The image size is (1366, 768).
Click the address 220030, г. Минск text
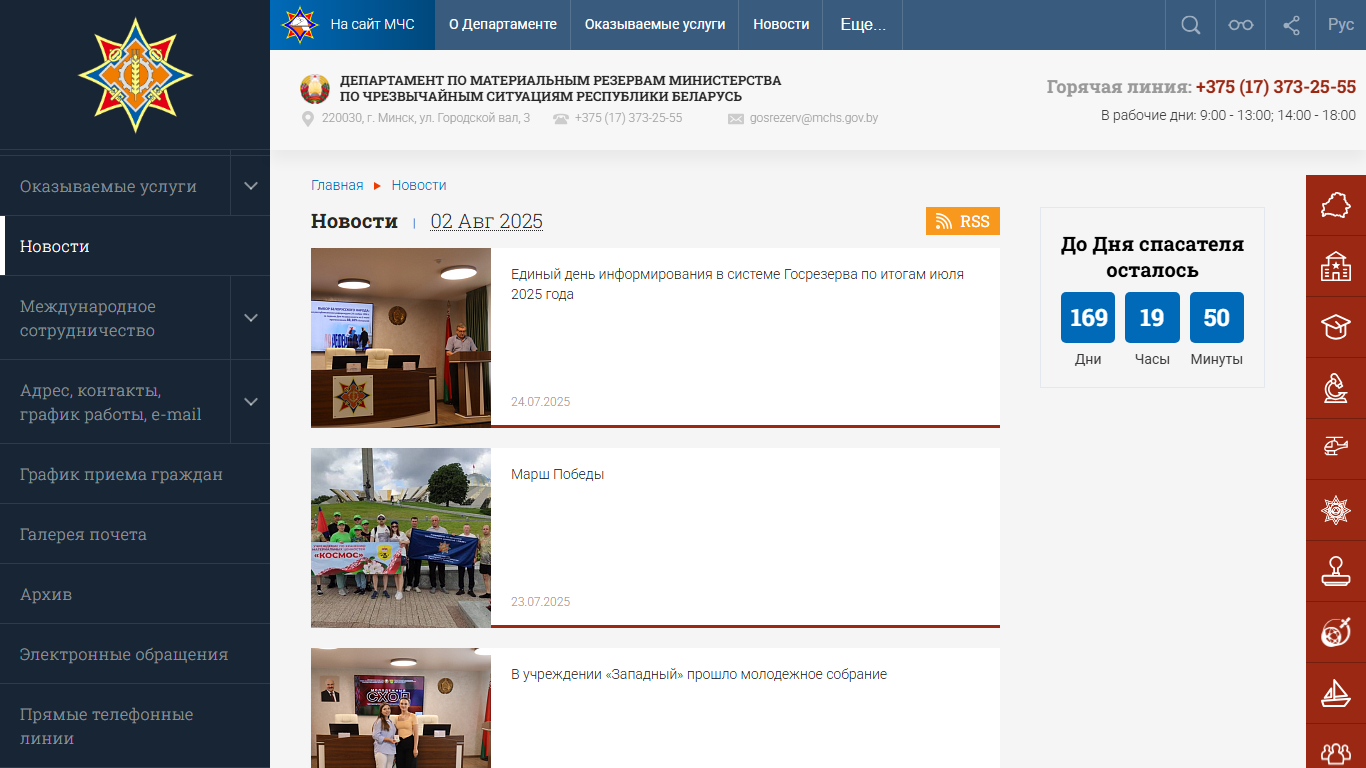pos(426,118)
